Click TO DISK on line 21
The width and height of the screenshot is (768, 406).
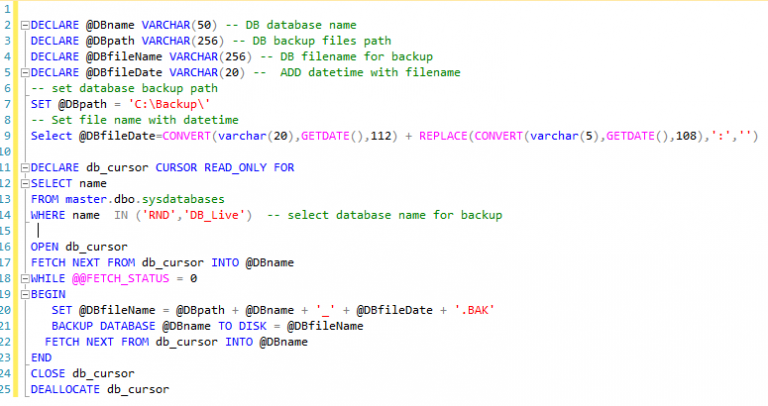[242, 326]
